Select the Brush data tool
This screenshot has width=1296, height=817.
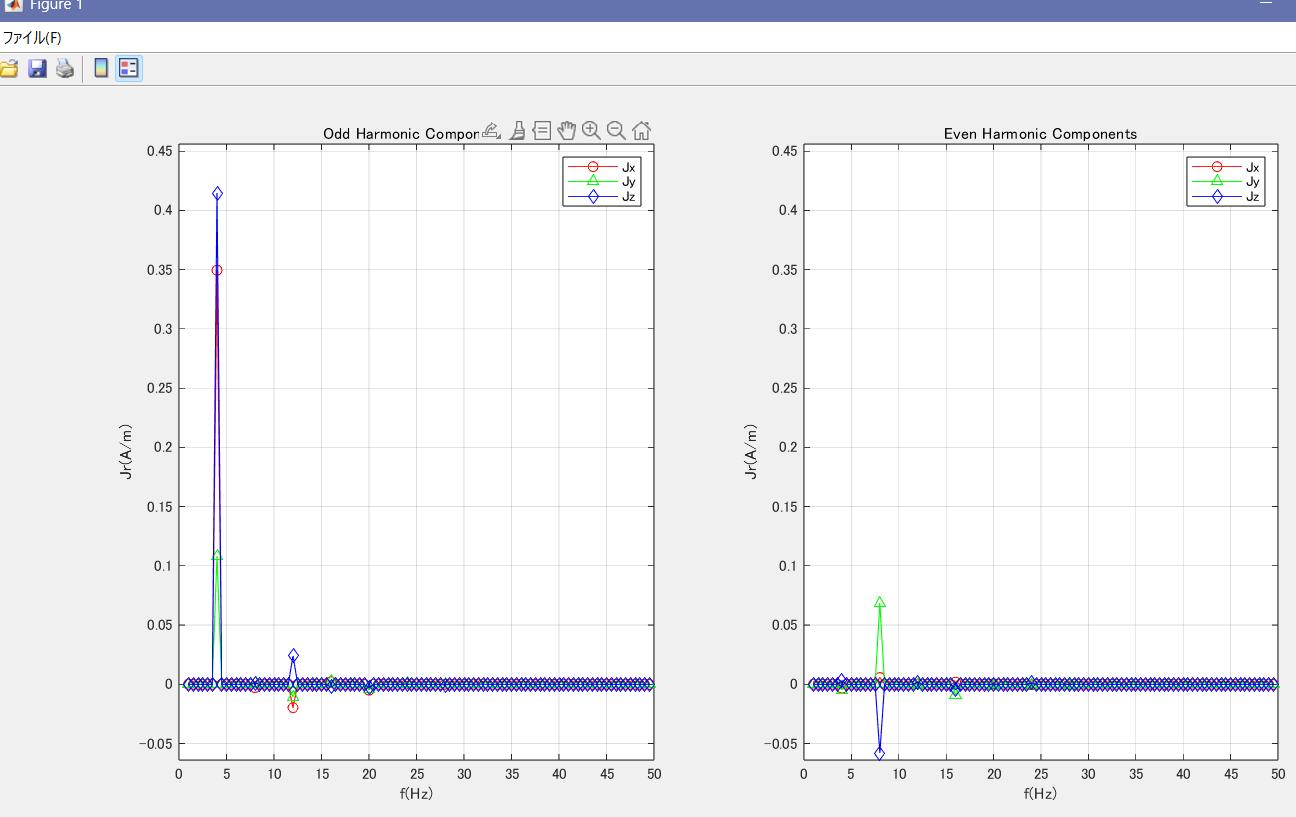(517, 130)
